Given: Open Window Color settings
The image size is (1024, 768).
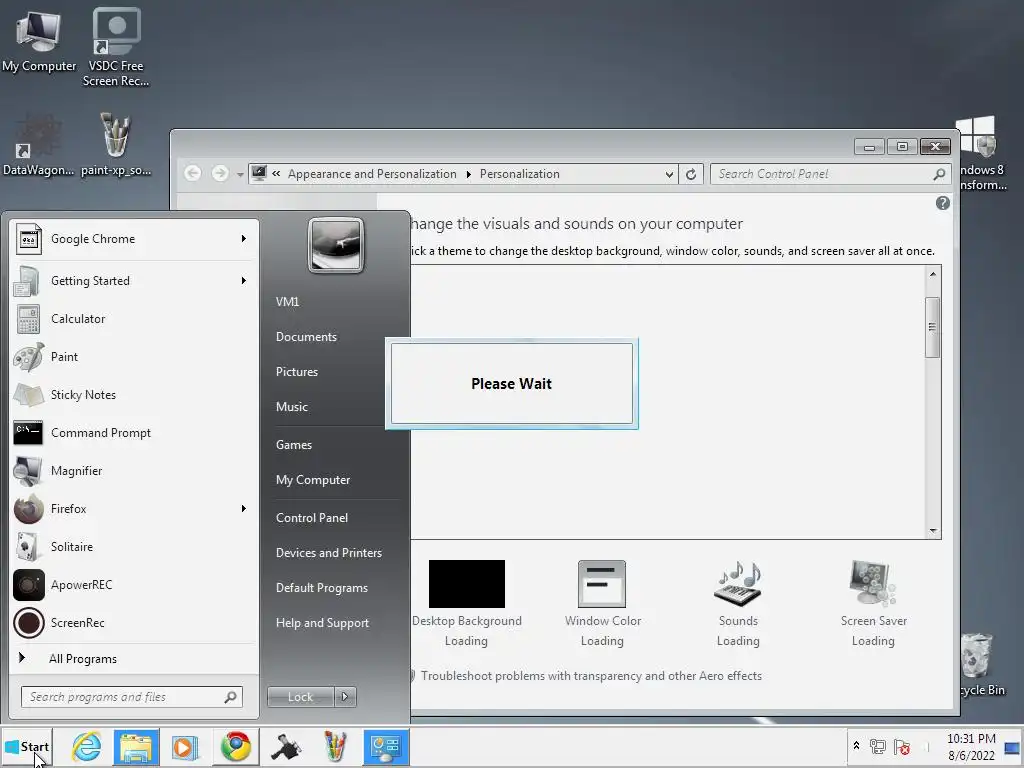Looking at the screenshot, I should (602, 603).
